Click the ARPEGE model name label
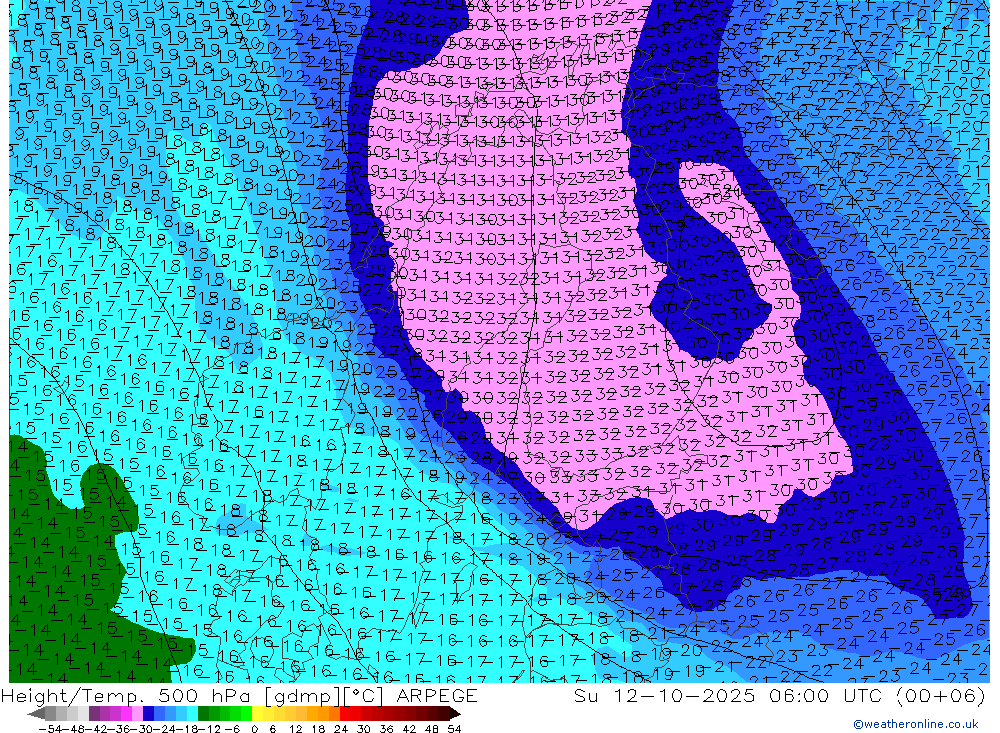This screenshot has height=733, width=1000. pos(437,695)
